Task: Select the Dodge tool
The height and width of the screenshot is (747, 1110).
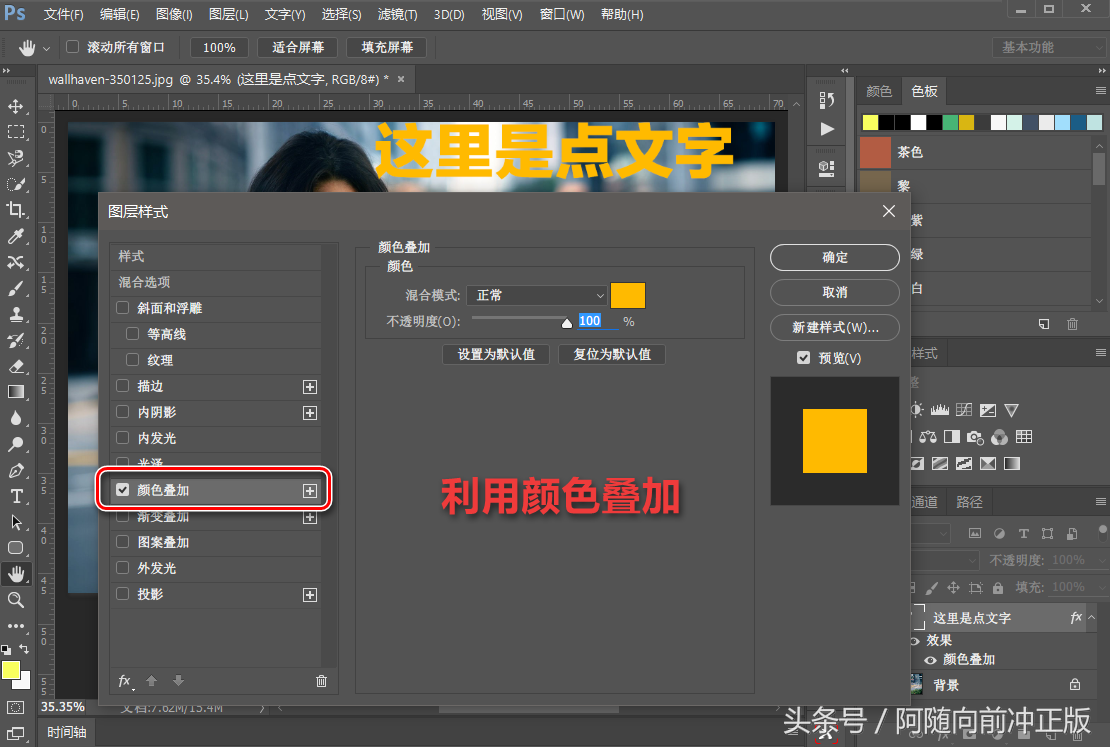Action: coord(16,445)
